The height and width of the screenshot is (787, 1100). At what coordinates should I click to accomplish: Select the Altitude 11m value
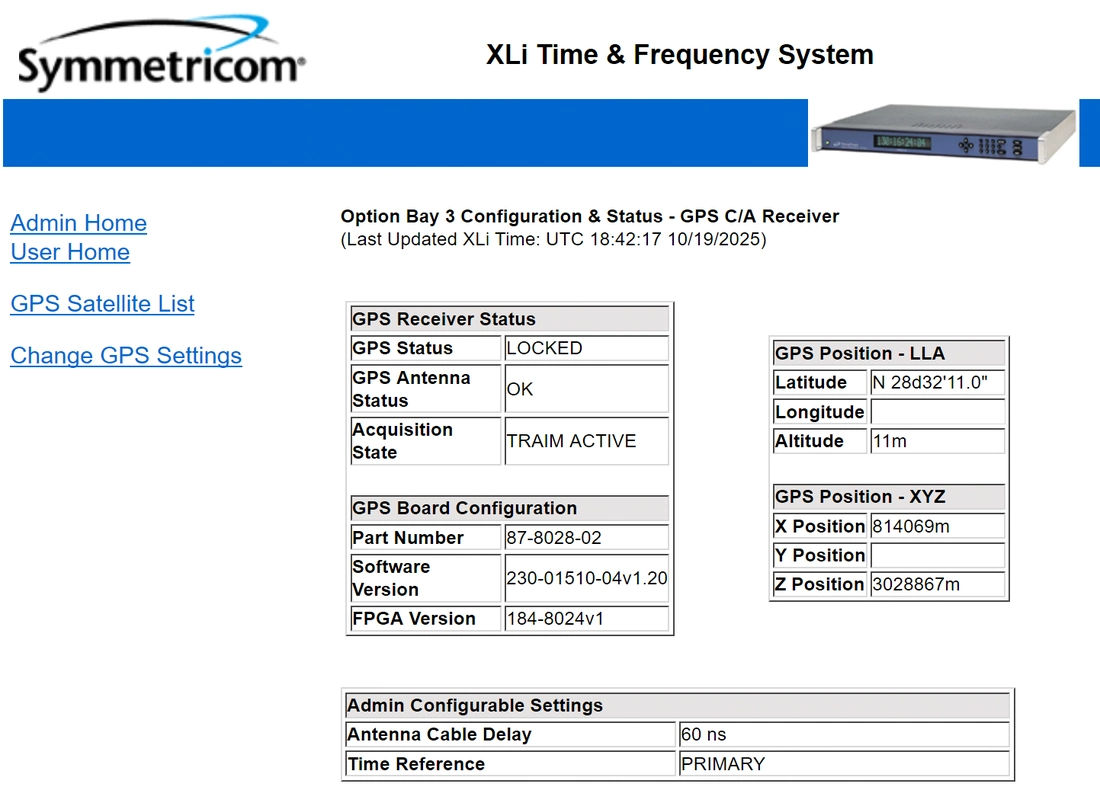click(x=937, y=441)
